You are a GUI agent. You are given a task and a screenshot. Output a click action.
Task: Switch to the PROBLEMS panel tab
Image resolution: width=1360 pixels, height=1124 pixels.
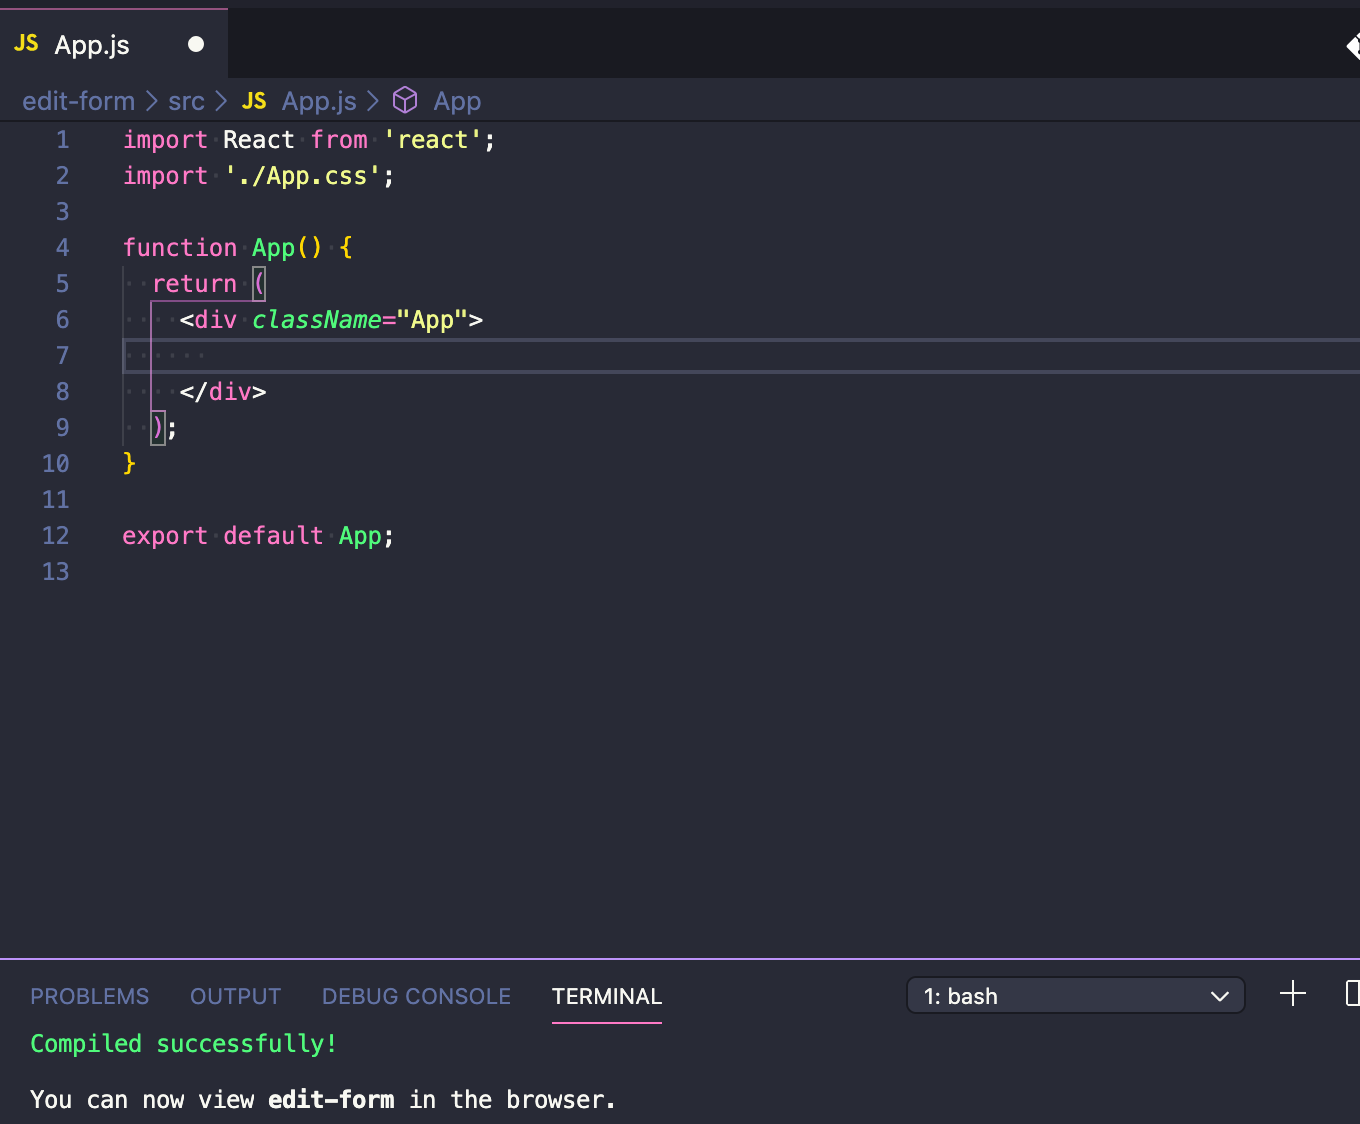(x=89, y=996)
